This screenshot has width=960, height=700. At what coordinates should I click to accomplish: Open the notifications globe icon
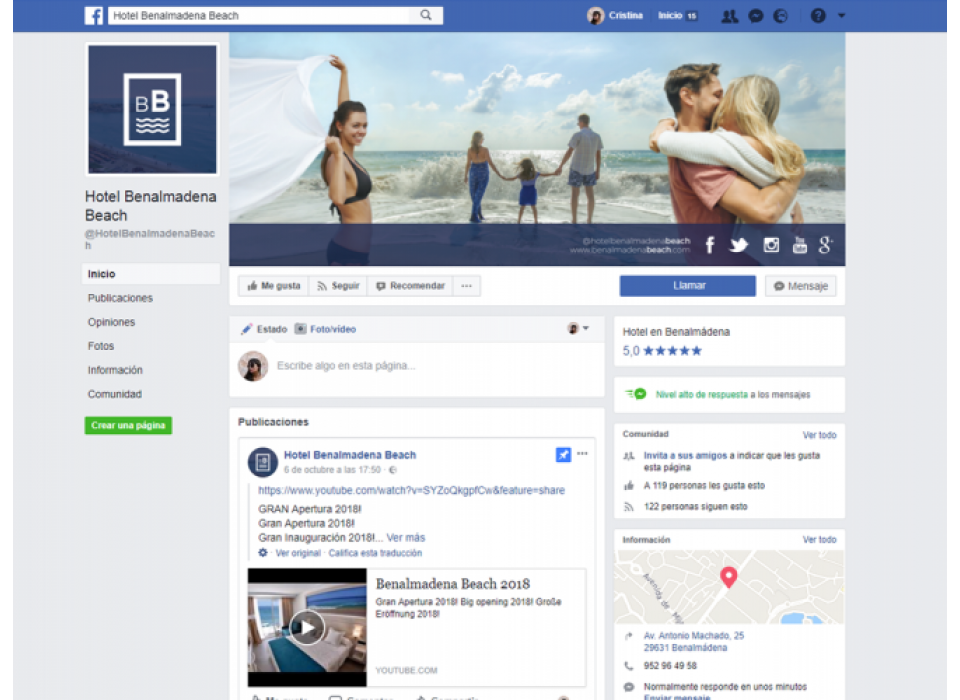pos(781,16)
